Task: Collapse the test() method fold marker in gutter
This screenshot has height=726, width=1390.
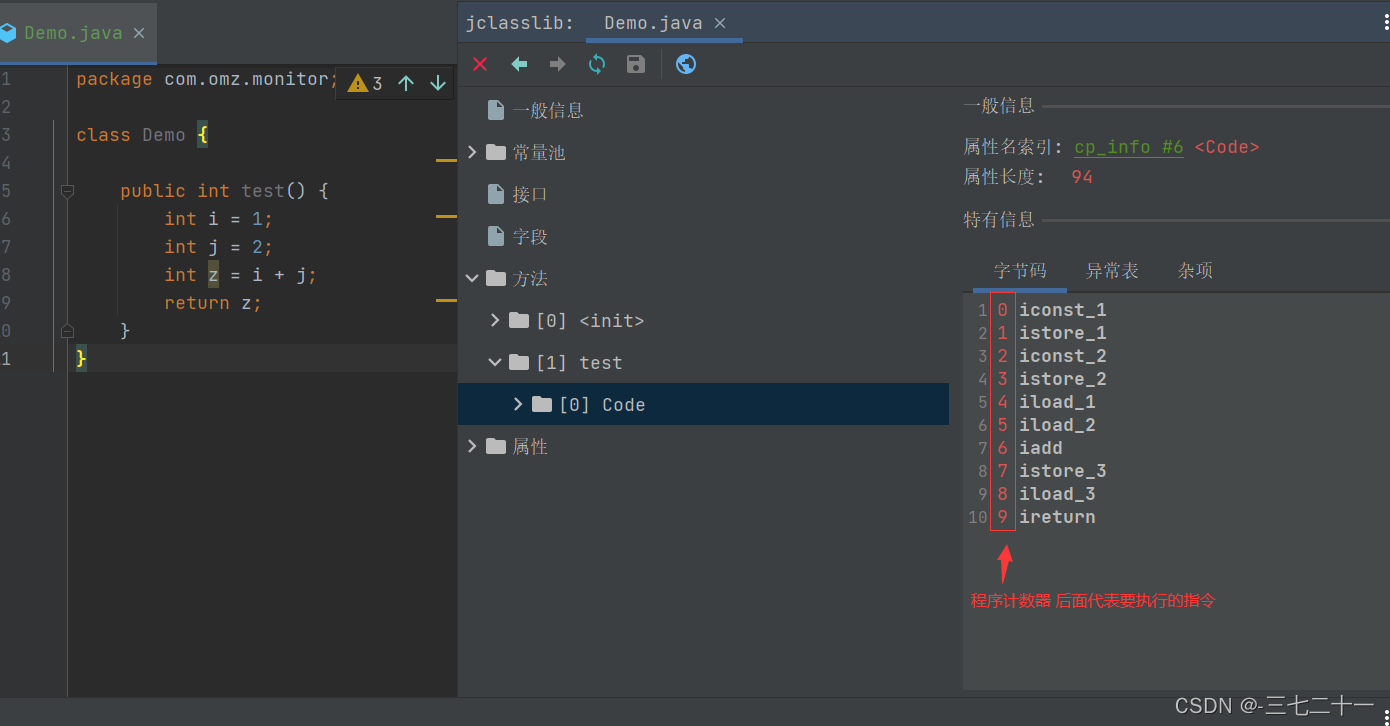Action: [x=67, y=190]
